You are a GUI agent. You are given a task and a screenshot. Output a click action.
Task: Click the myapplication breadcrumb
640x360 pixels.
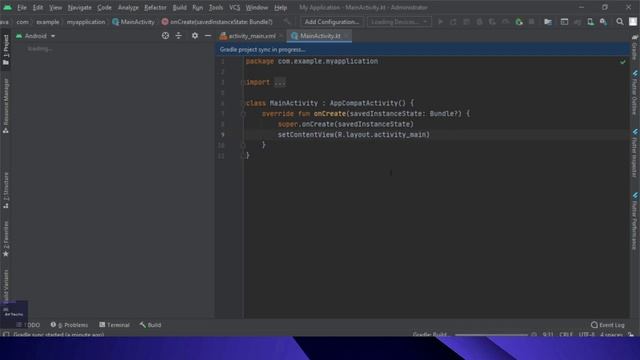click(86, 22)
